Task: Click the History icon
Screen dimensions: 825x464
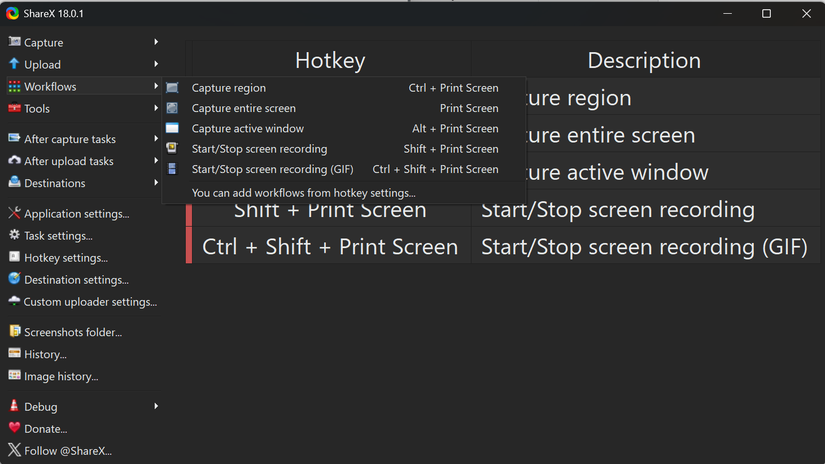Action: tap(14, 354)
